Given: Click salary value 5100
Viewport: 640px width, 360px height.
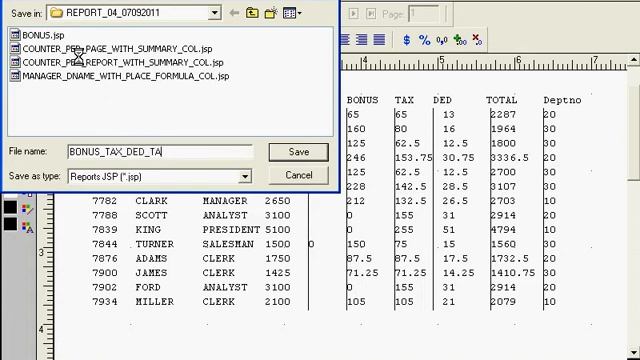Looking at the screenshot, I should (278, 229).
